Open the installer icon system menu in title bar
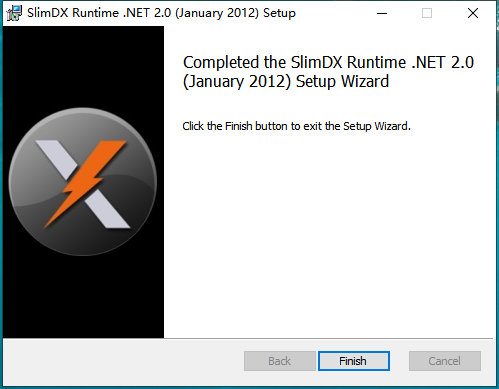This screenshot has height=389, width=499. pyautogui.click(x=14, y=13)
